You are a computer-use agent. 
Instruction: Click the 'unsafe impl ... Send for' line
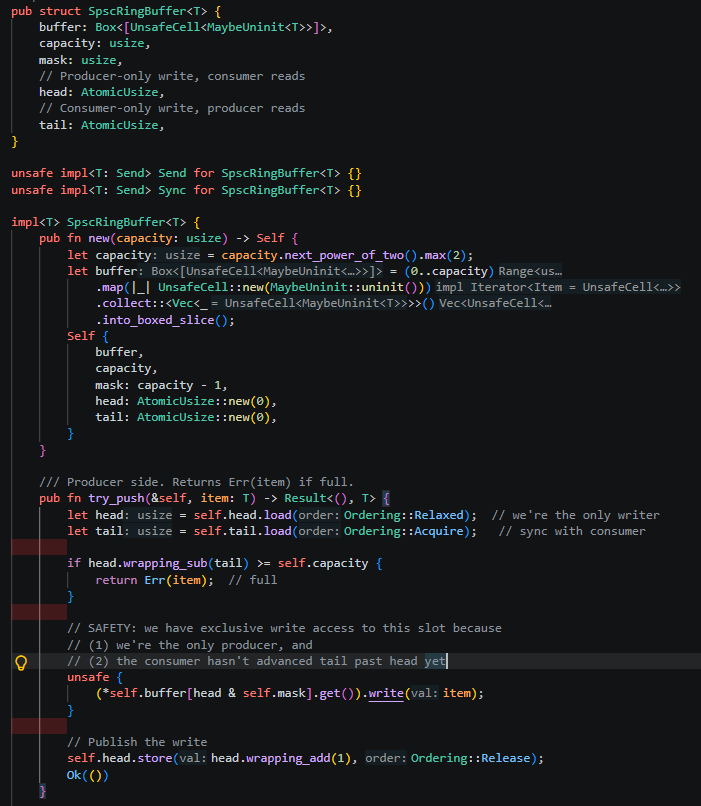pyautogui.click(x=186, y=173)
